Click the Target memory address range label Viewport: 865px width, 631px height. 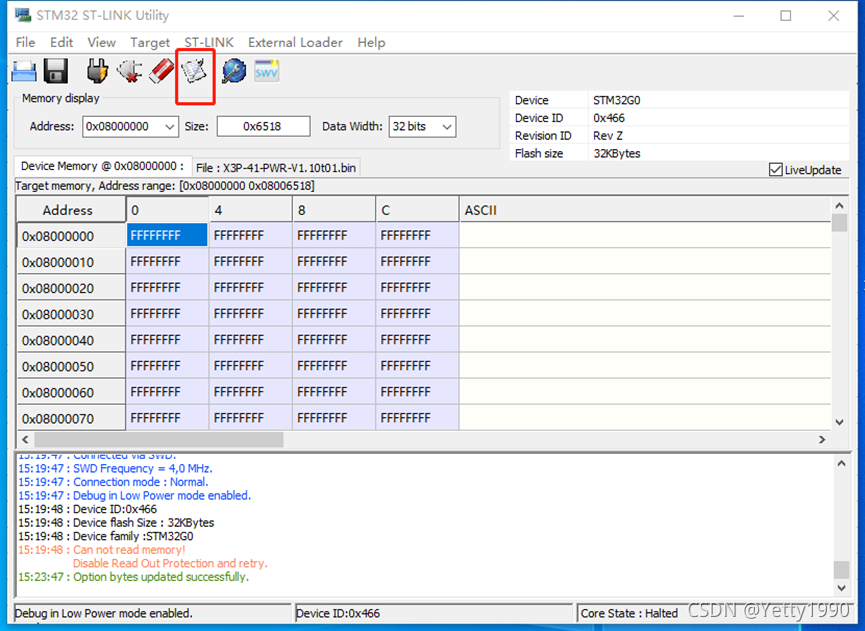(165, 186)
